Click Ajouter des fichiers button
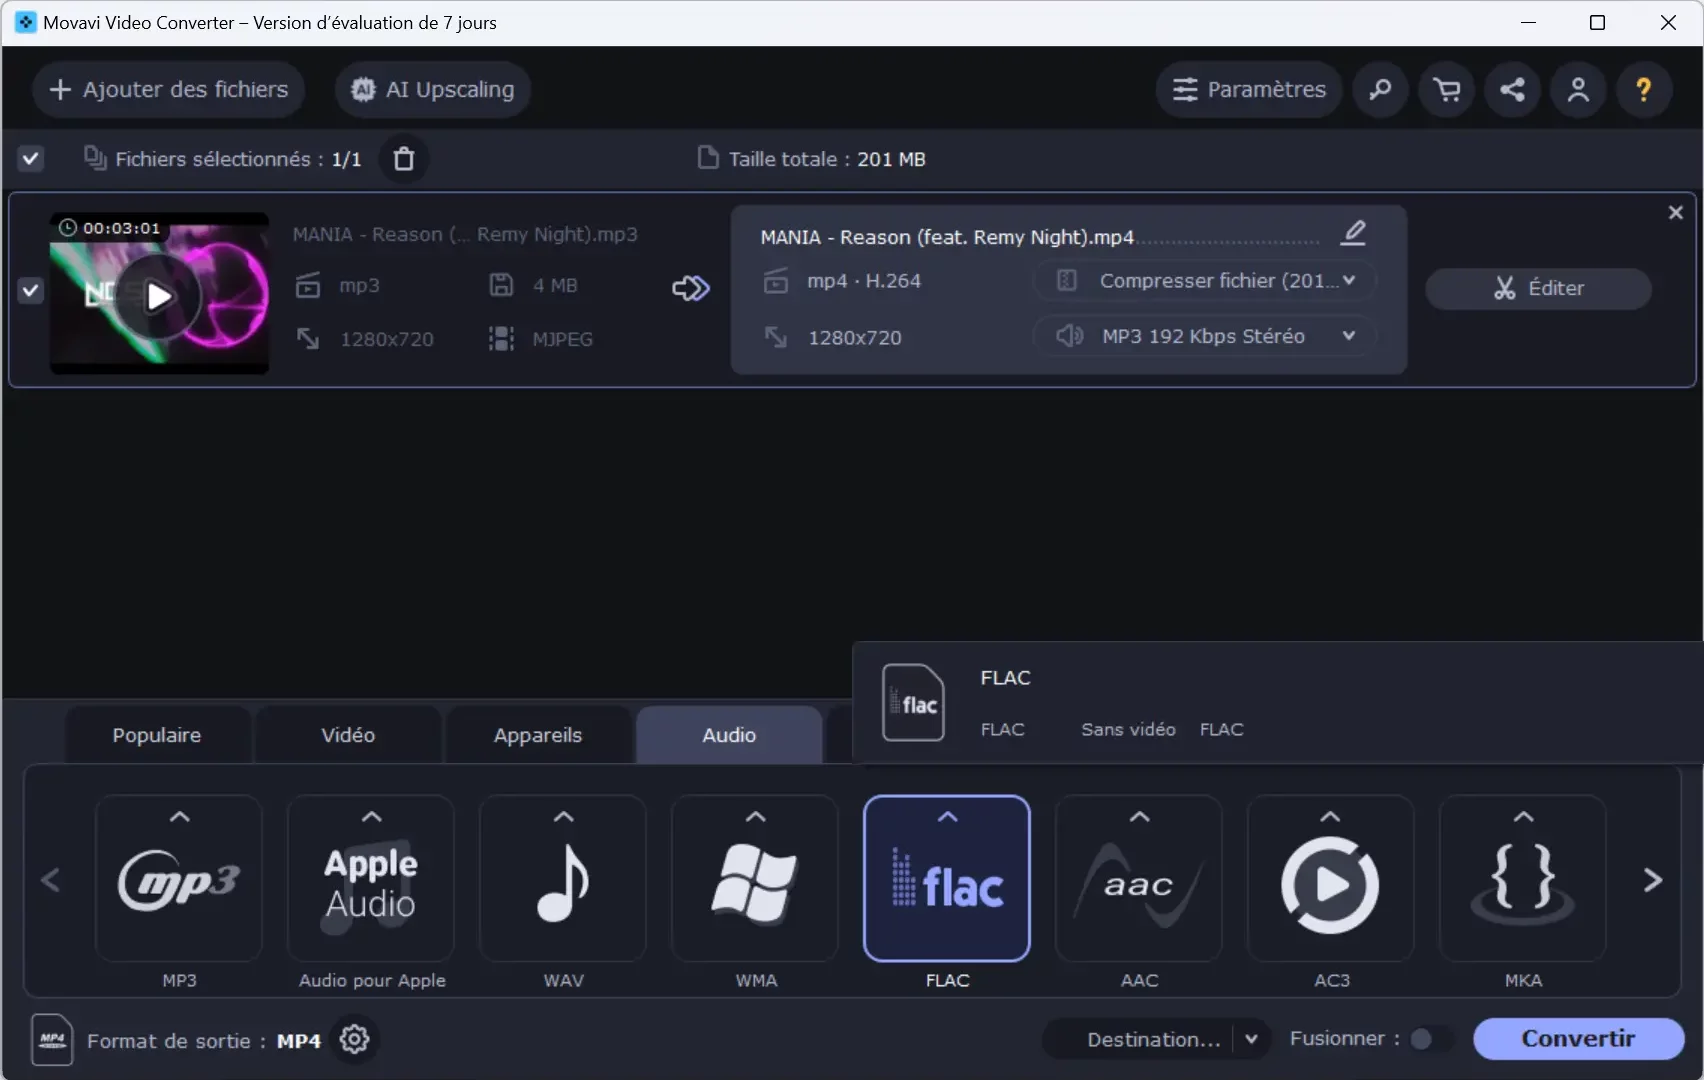This screenshot has height=1080, width=1704. [x=169, y=90]
